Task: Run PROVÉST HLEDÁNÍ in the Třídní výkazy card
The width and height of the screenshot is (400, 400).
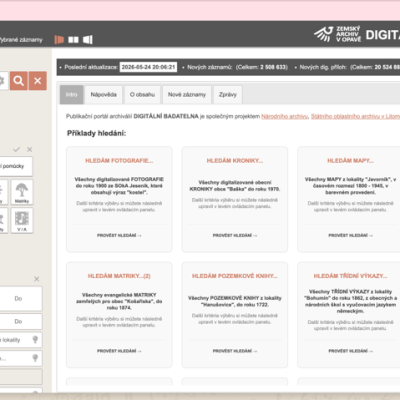Action: click(x=350, y=351)
